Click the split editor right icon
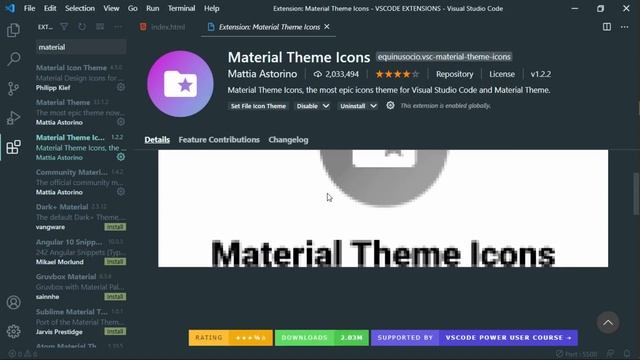The image size is (640, 360). [607, 27]
